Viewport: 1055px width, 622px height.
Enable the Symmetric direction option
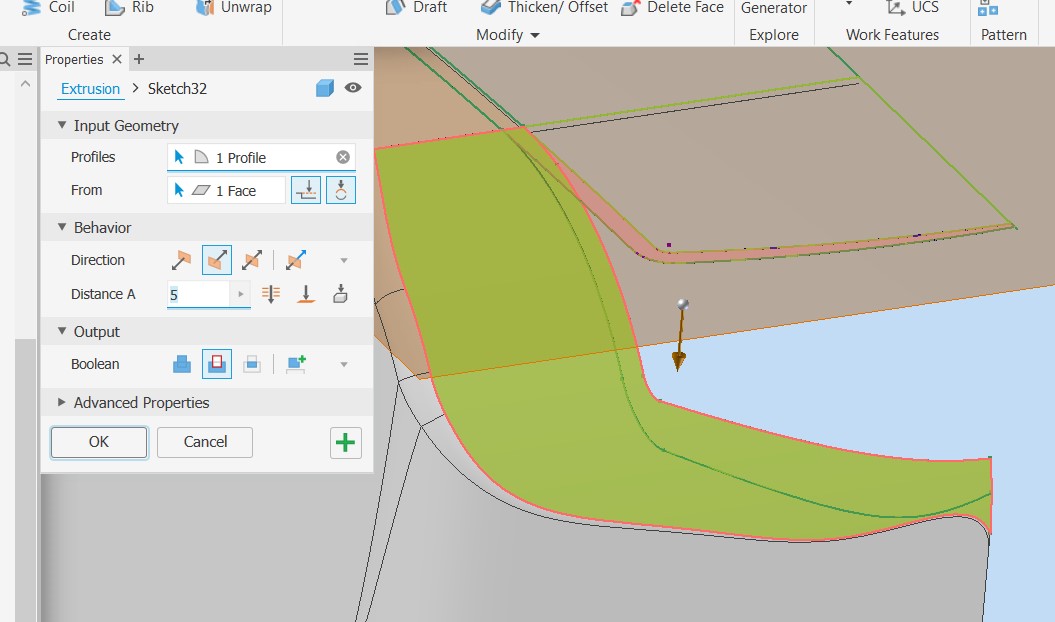(251, 260)
